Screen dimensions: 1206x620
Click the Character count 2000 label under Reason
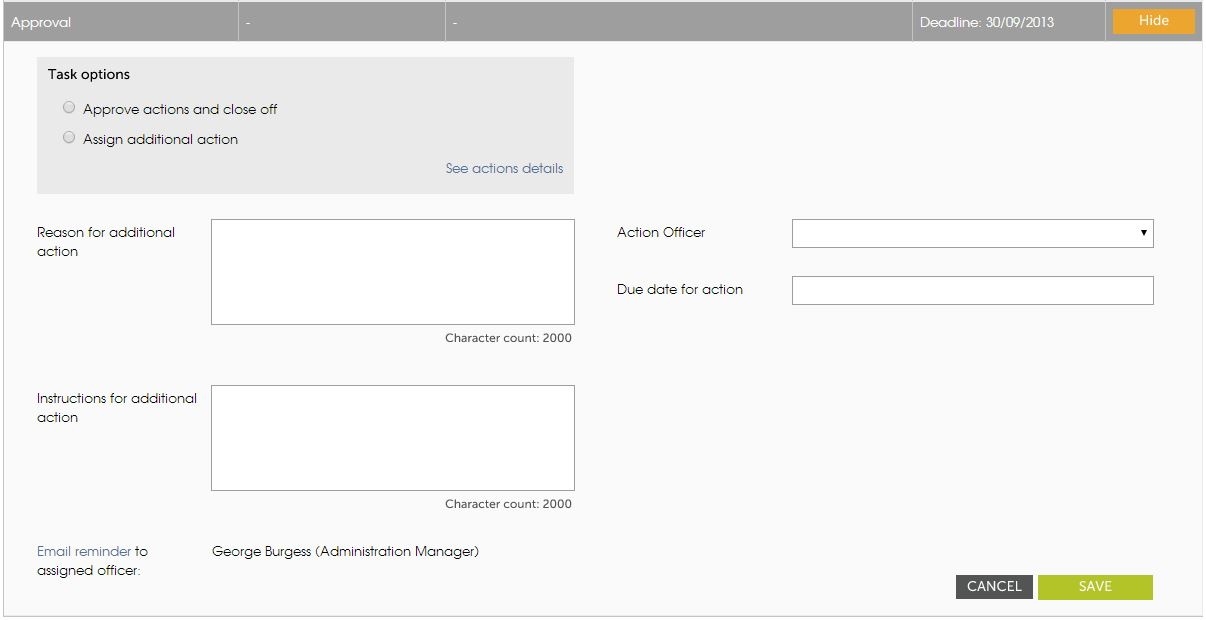[x=507, y=338]
